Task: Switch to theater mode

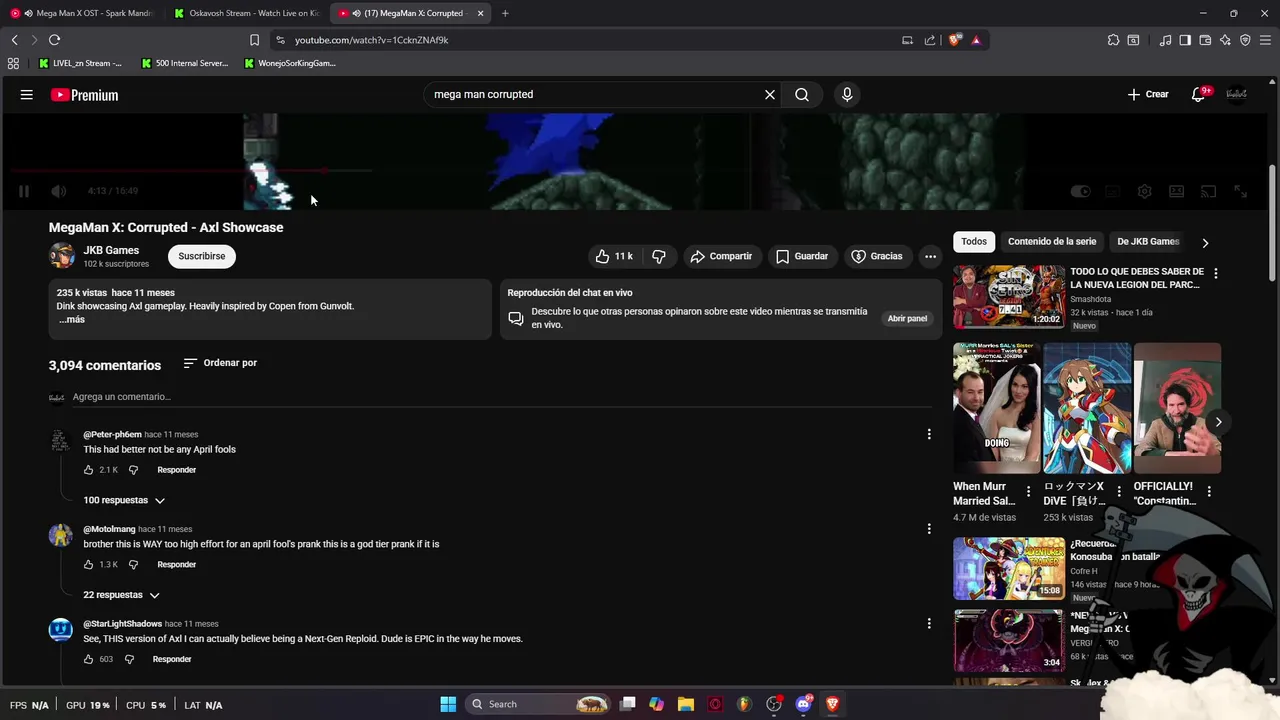Action: tap(1177, 191)
